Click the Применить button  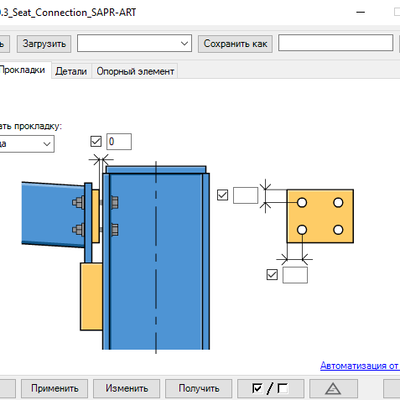pos(55,388)
